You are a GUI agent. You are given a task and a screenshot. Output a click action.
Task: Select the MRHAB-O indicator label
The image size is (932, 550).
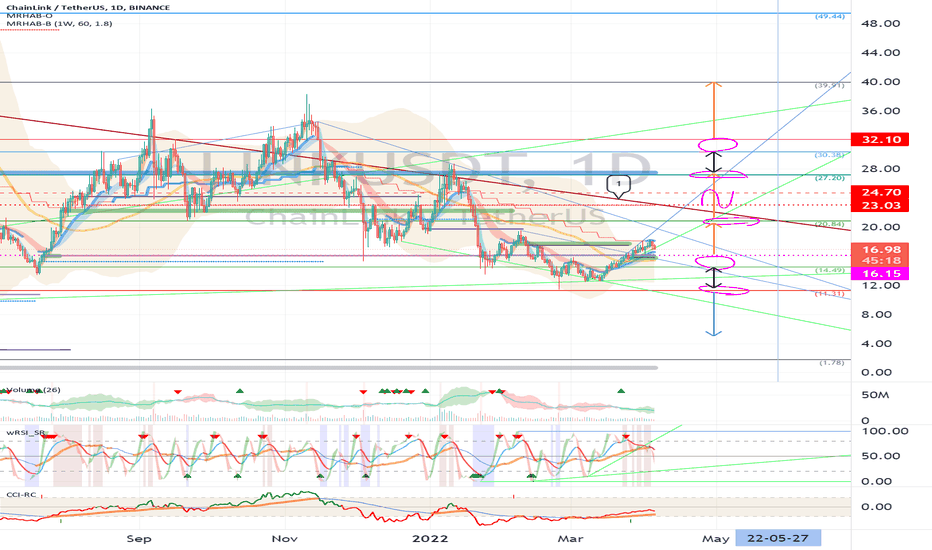tap(29, 15)
